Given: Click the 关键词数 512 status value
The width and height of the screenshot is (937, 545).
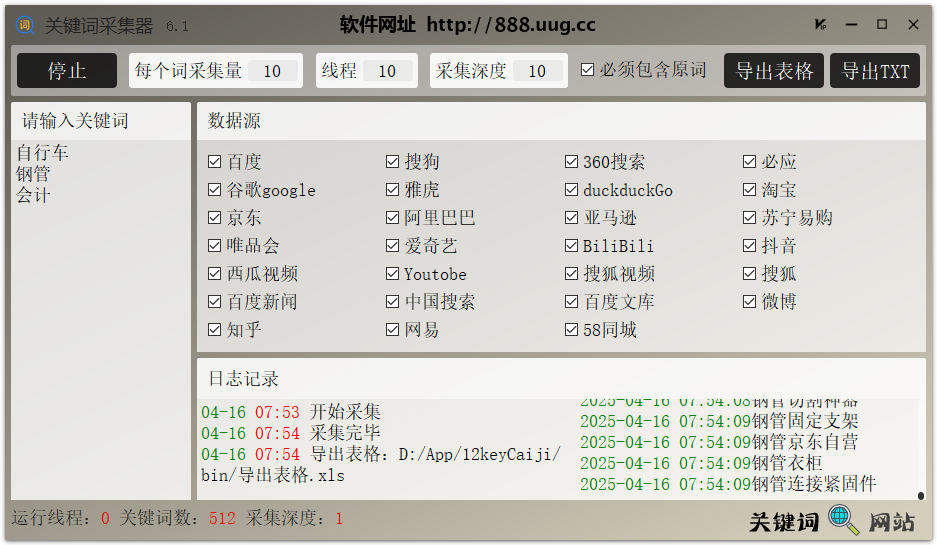Looking at the screenshot, I should click(222, 518).
